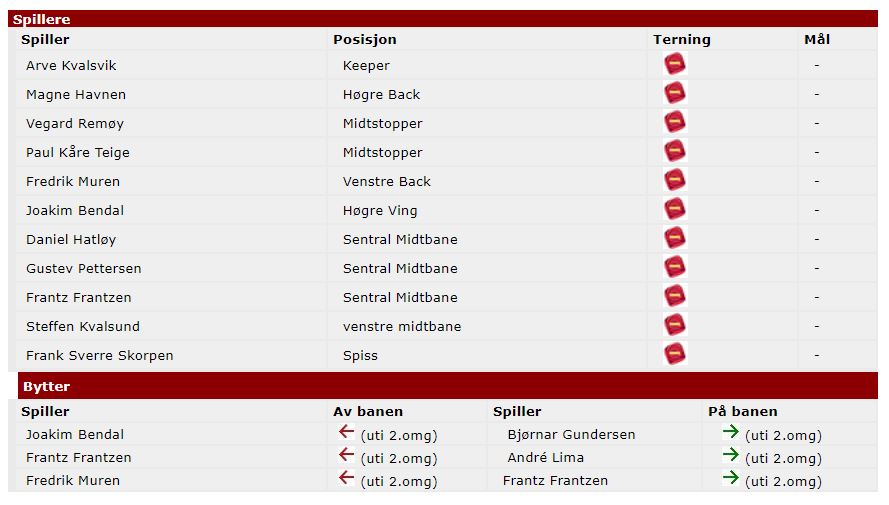Click the Mål column header
Image resolution: width=889 pixels, height=505 pixels.
click(x=817, y=40)
